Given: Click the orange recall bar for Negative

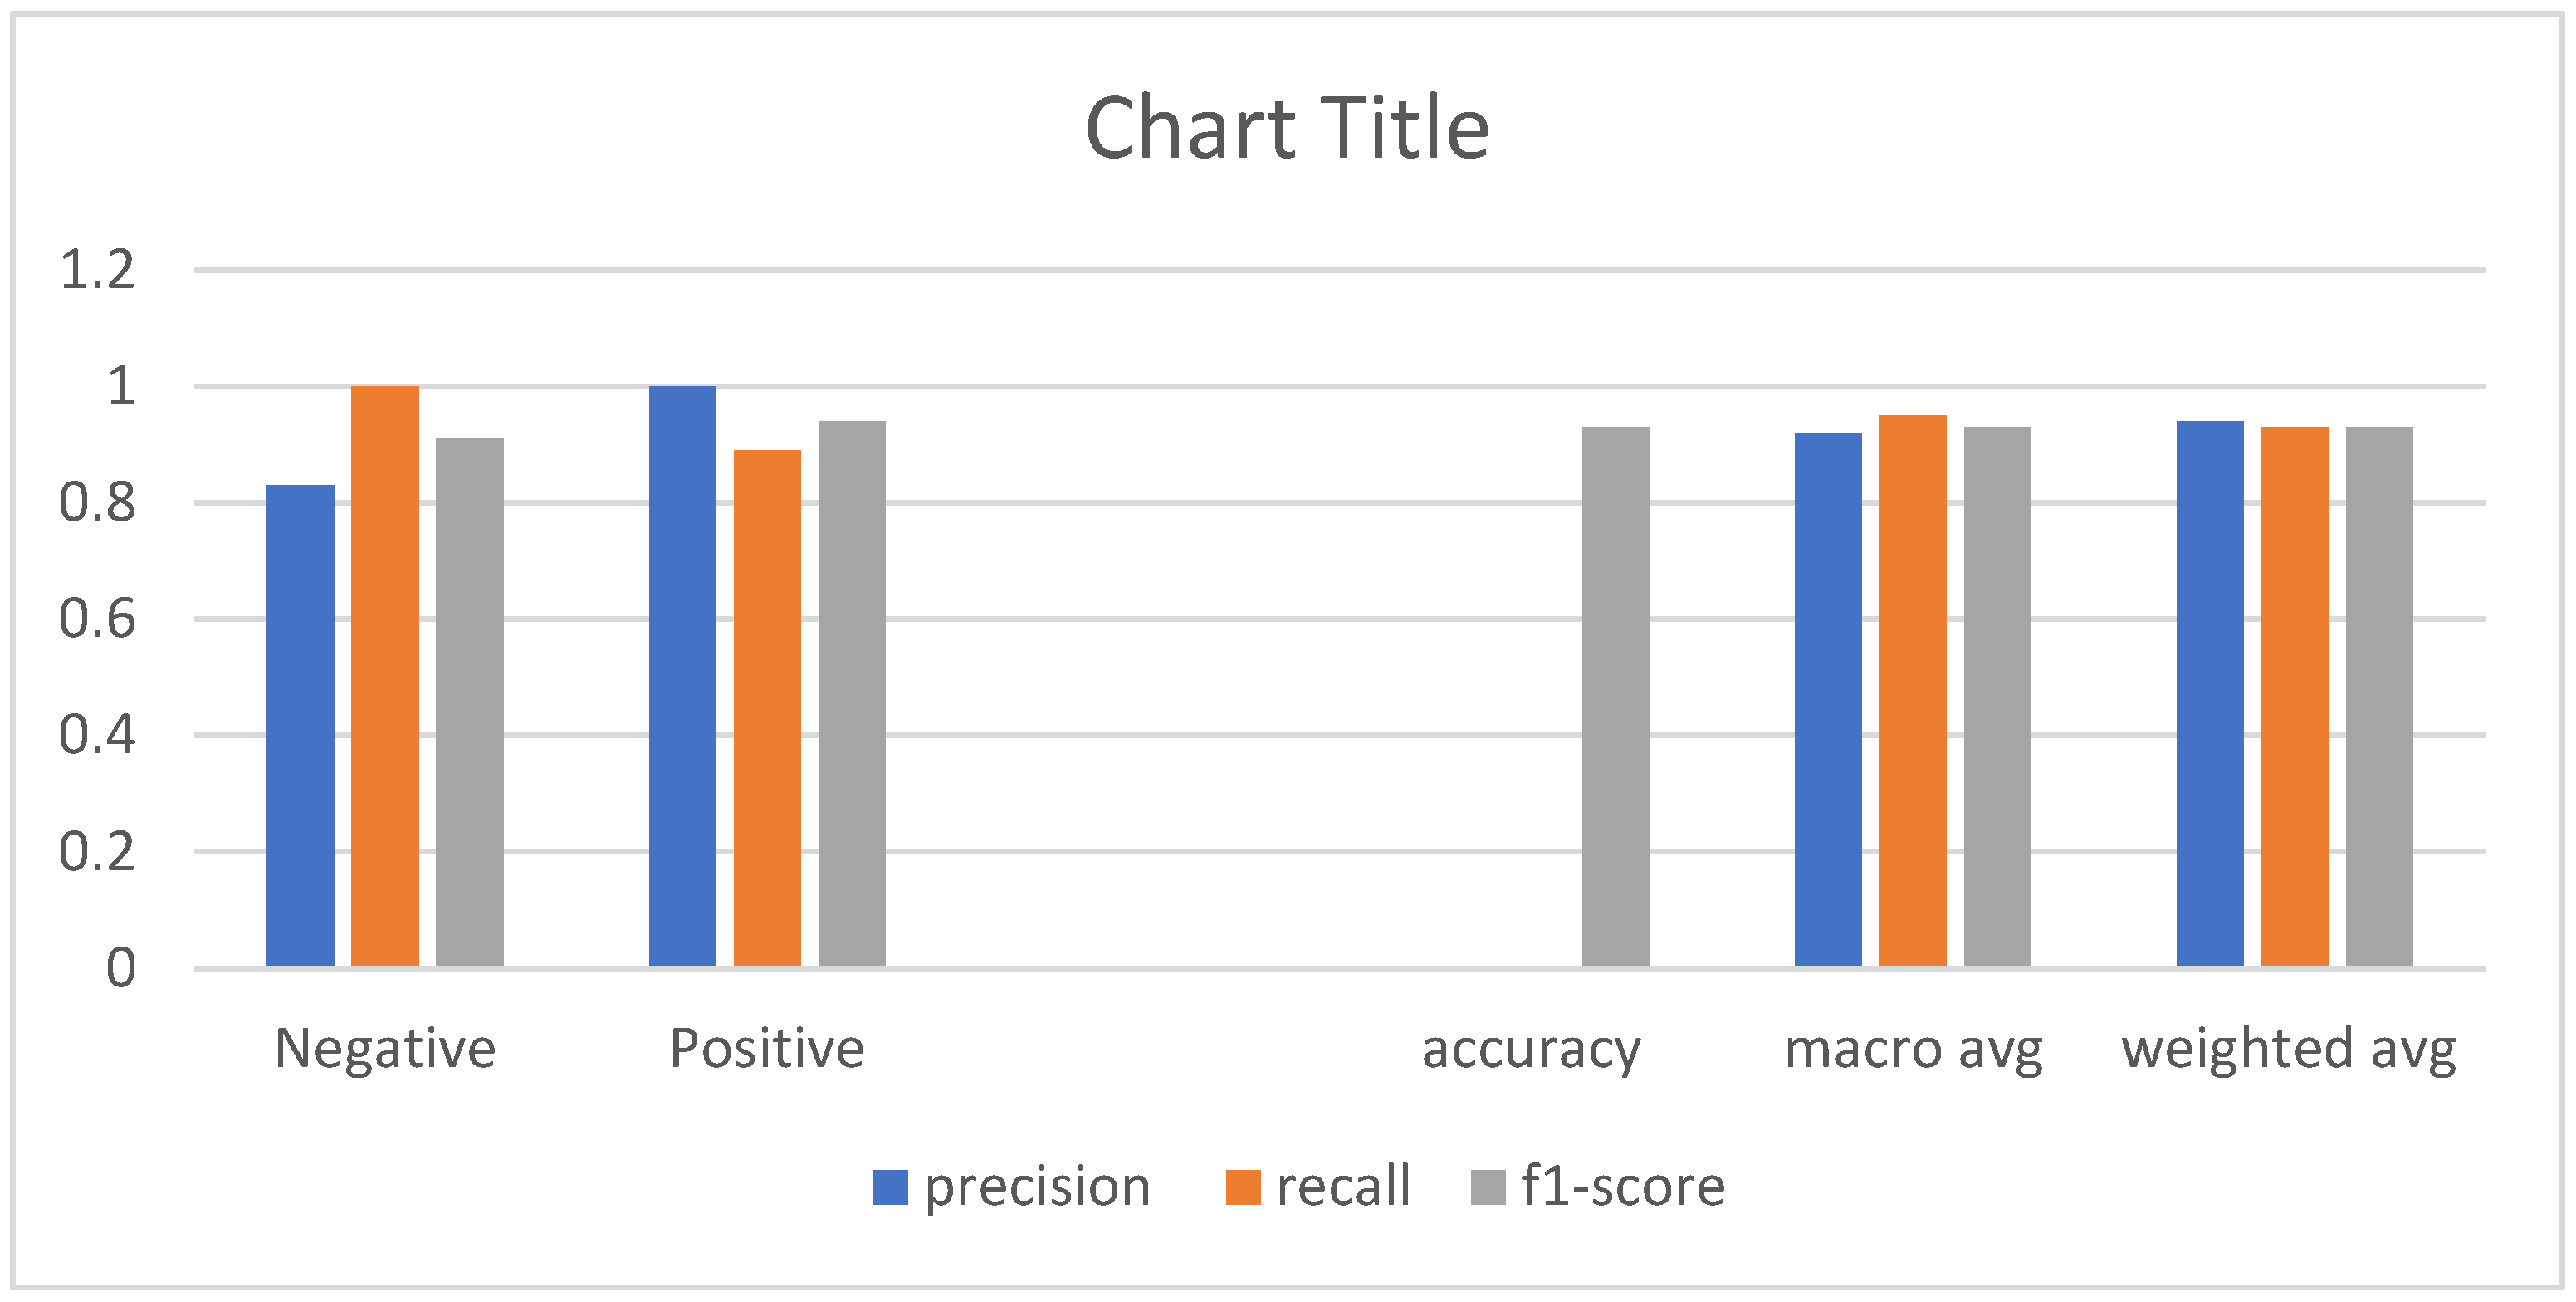Looking at the screenshot, I should [385, 675].
